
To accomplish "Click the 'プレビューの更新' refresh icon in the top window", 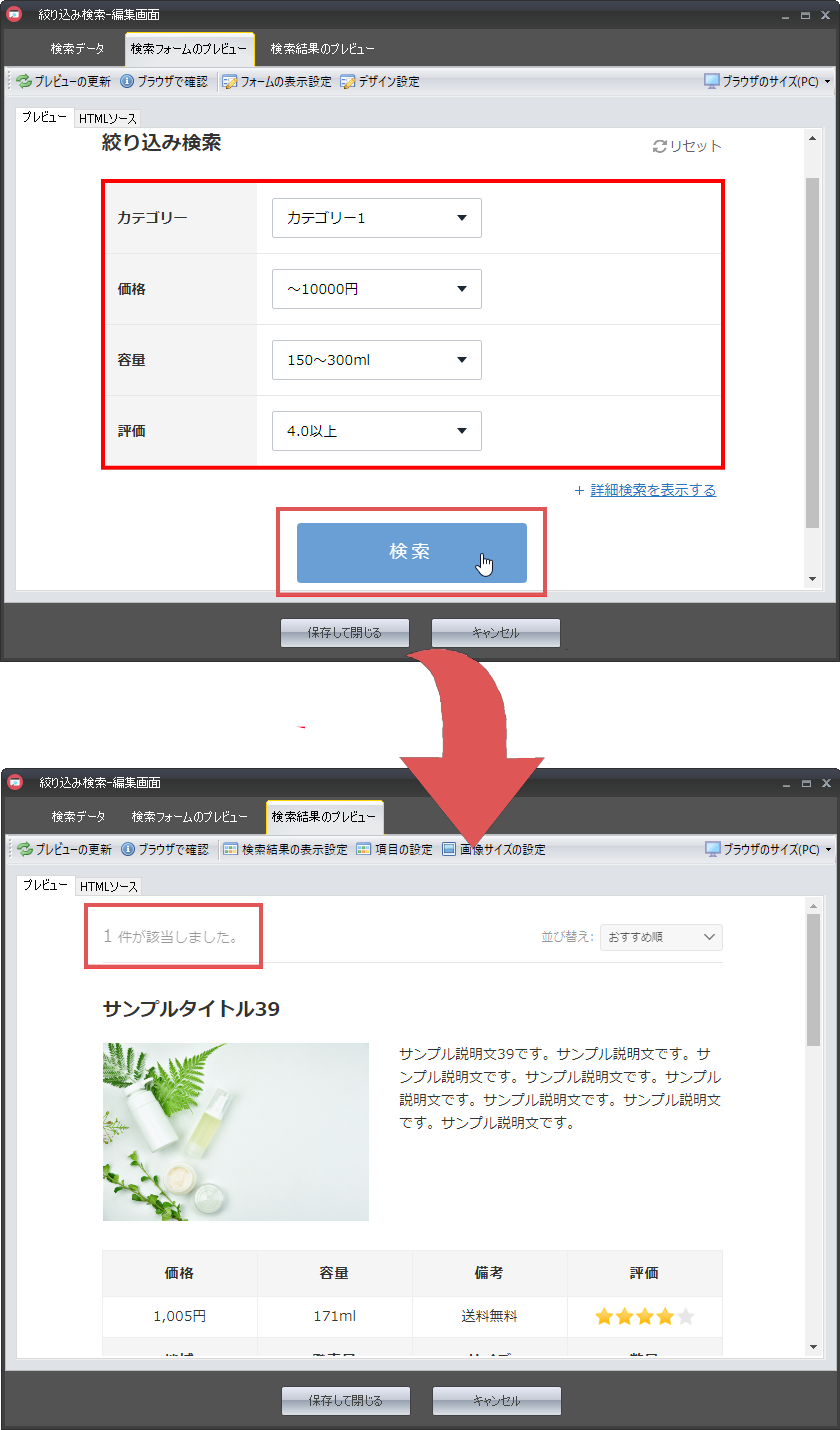I will click(x=24, y=82).
